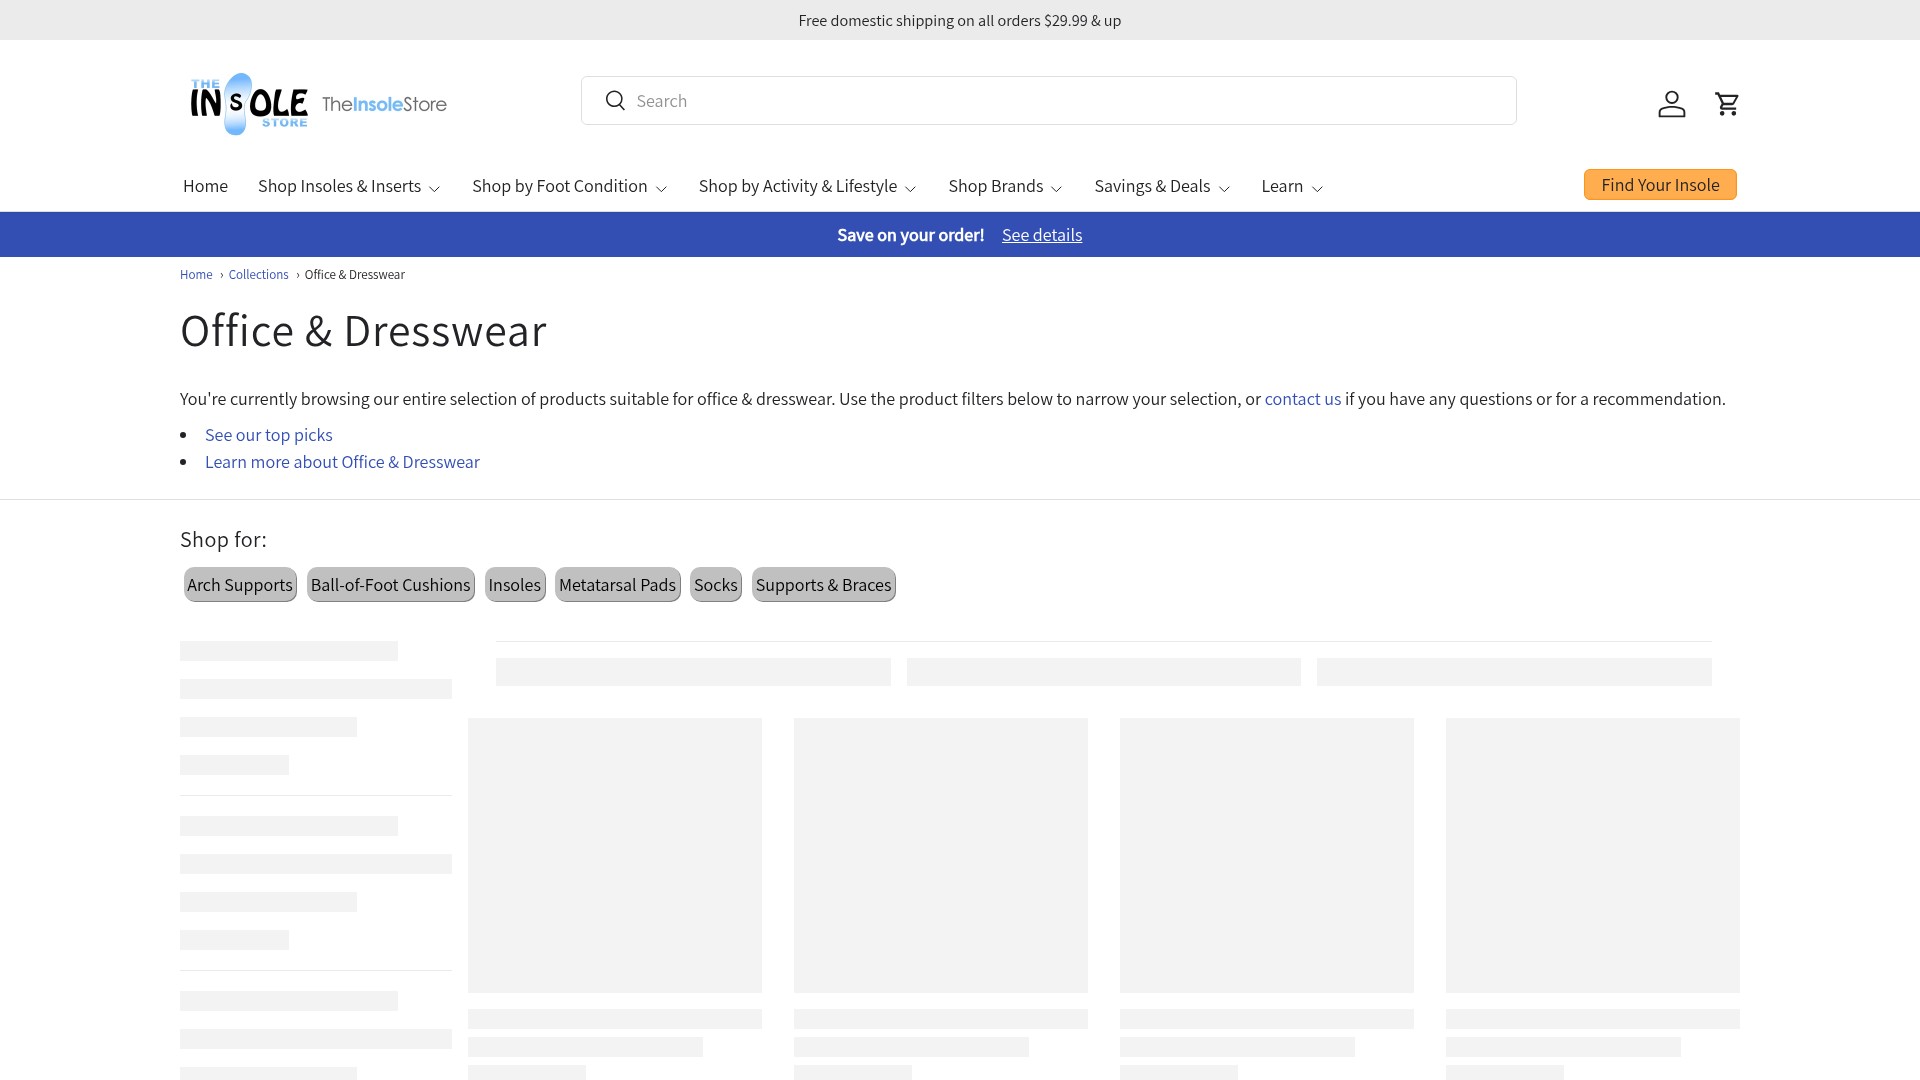
Task: Expand Shop by Activity & Lifestyle menu
Action: click(808, 186)
